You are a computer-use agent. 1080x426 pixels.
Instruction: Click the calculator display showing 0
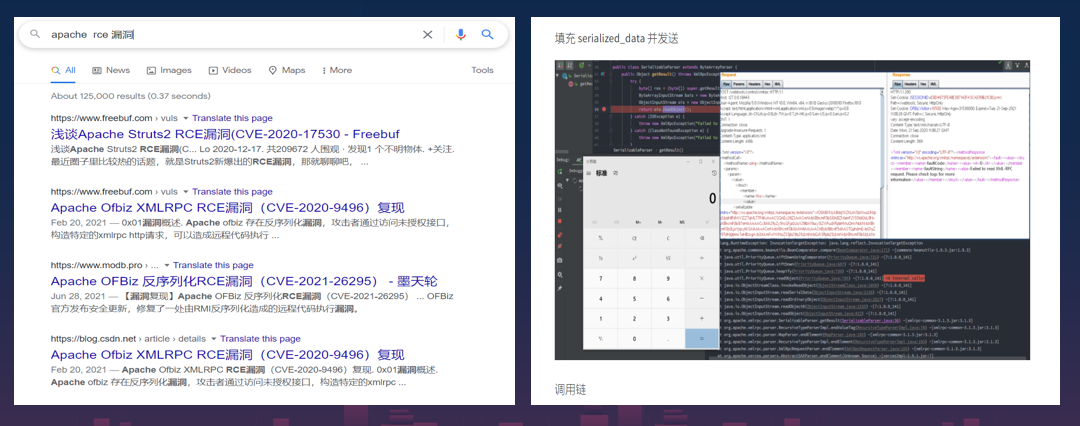713,199
